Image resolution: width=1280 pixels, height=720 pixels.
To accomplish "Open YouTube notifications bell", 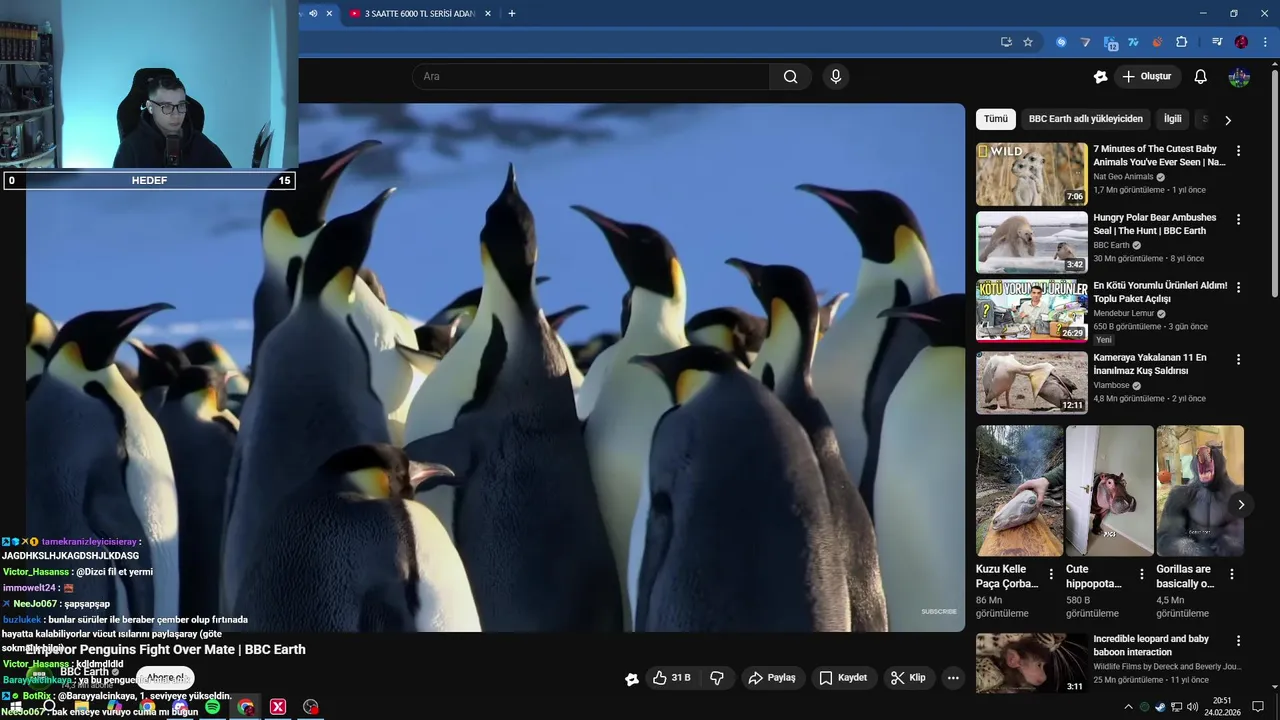I will pyautogui.click(x=1201, y=77).
